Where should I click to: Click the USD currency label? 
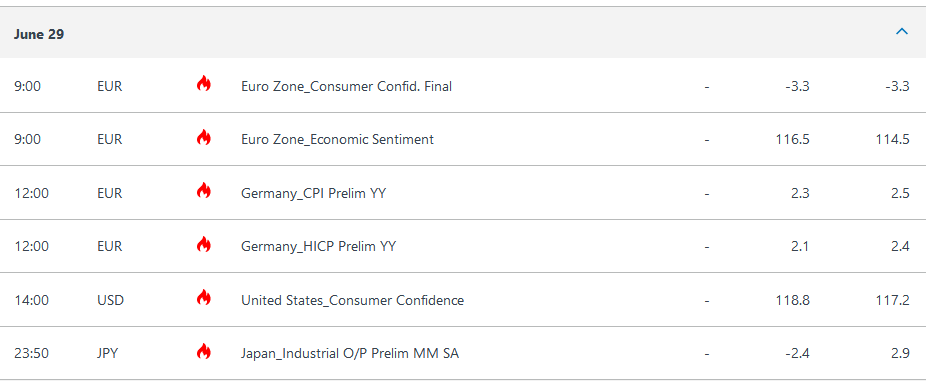coord(111,300)
